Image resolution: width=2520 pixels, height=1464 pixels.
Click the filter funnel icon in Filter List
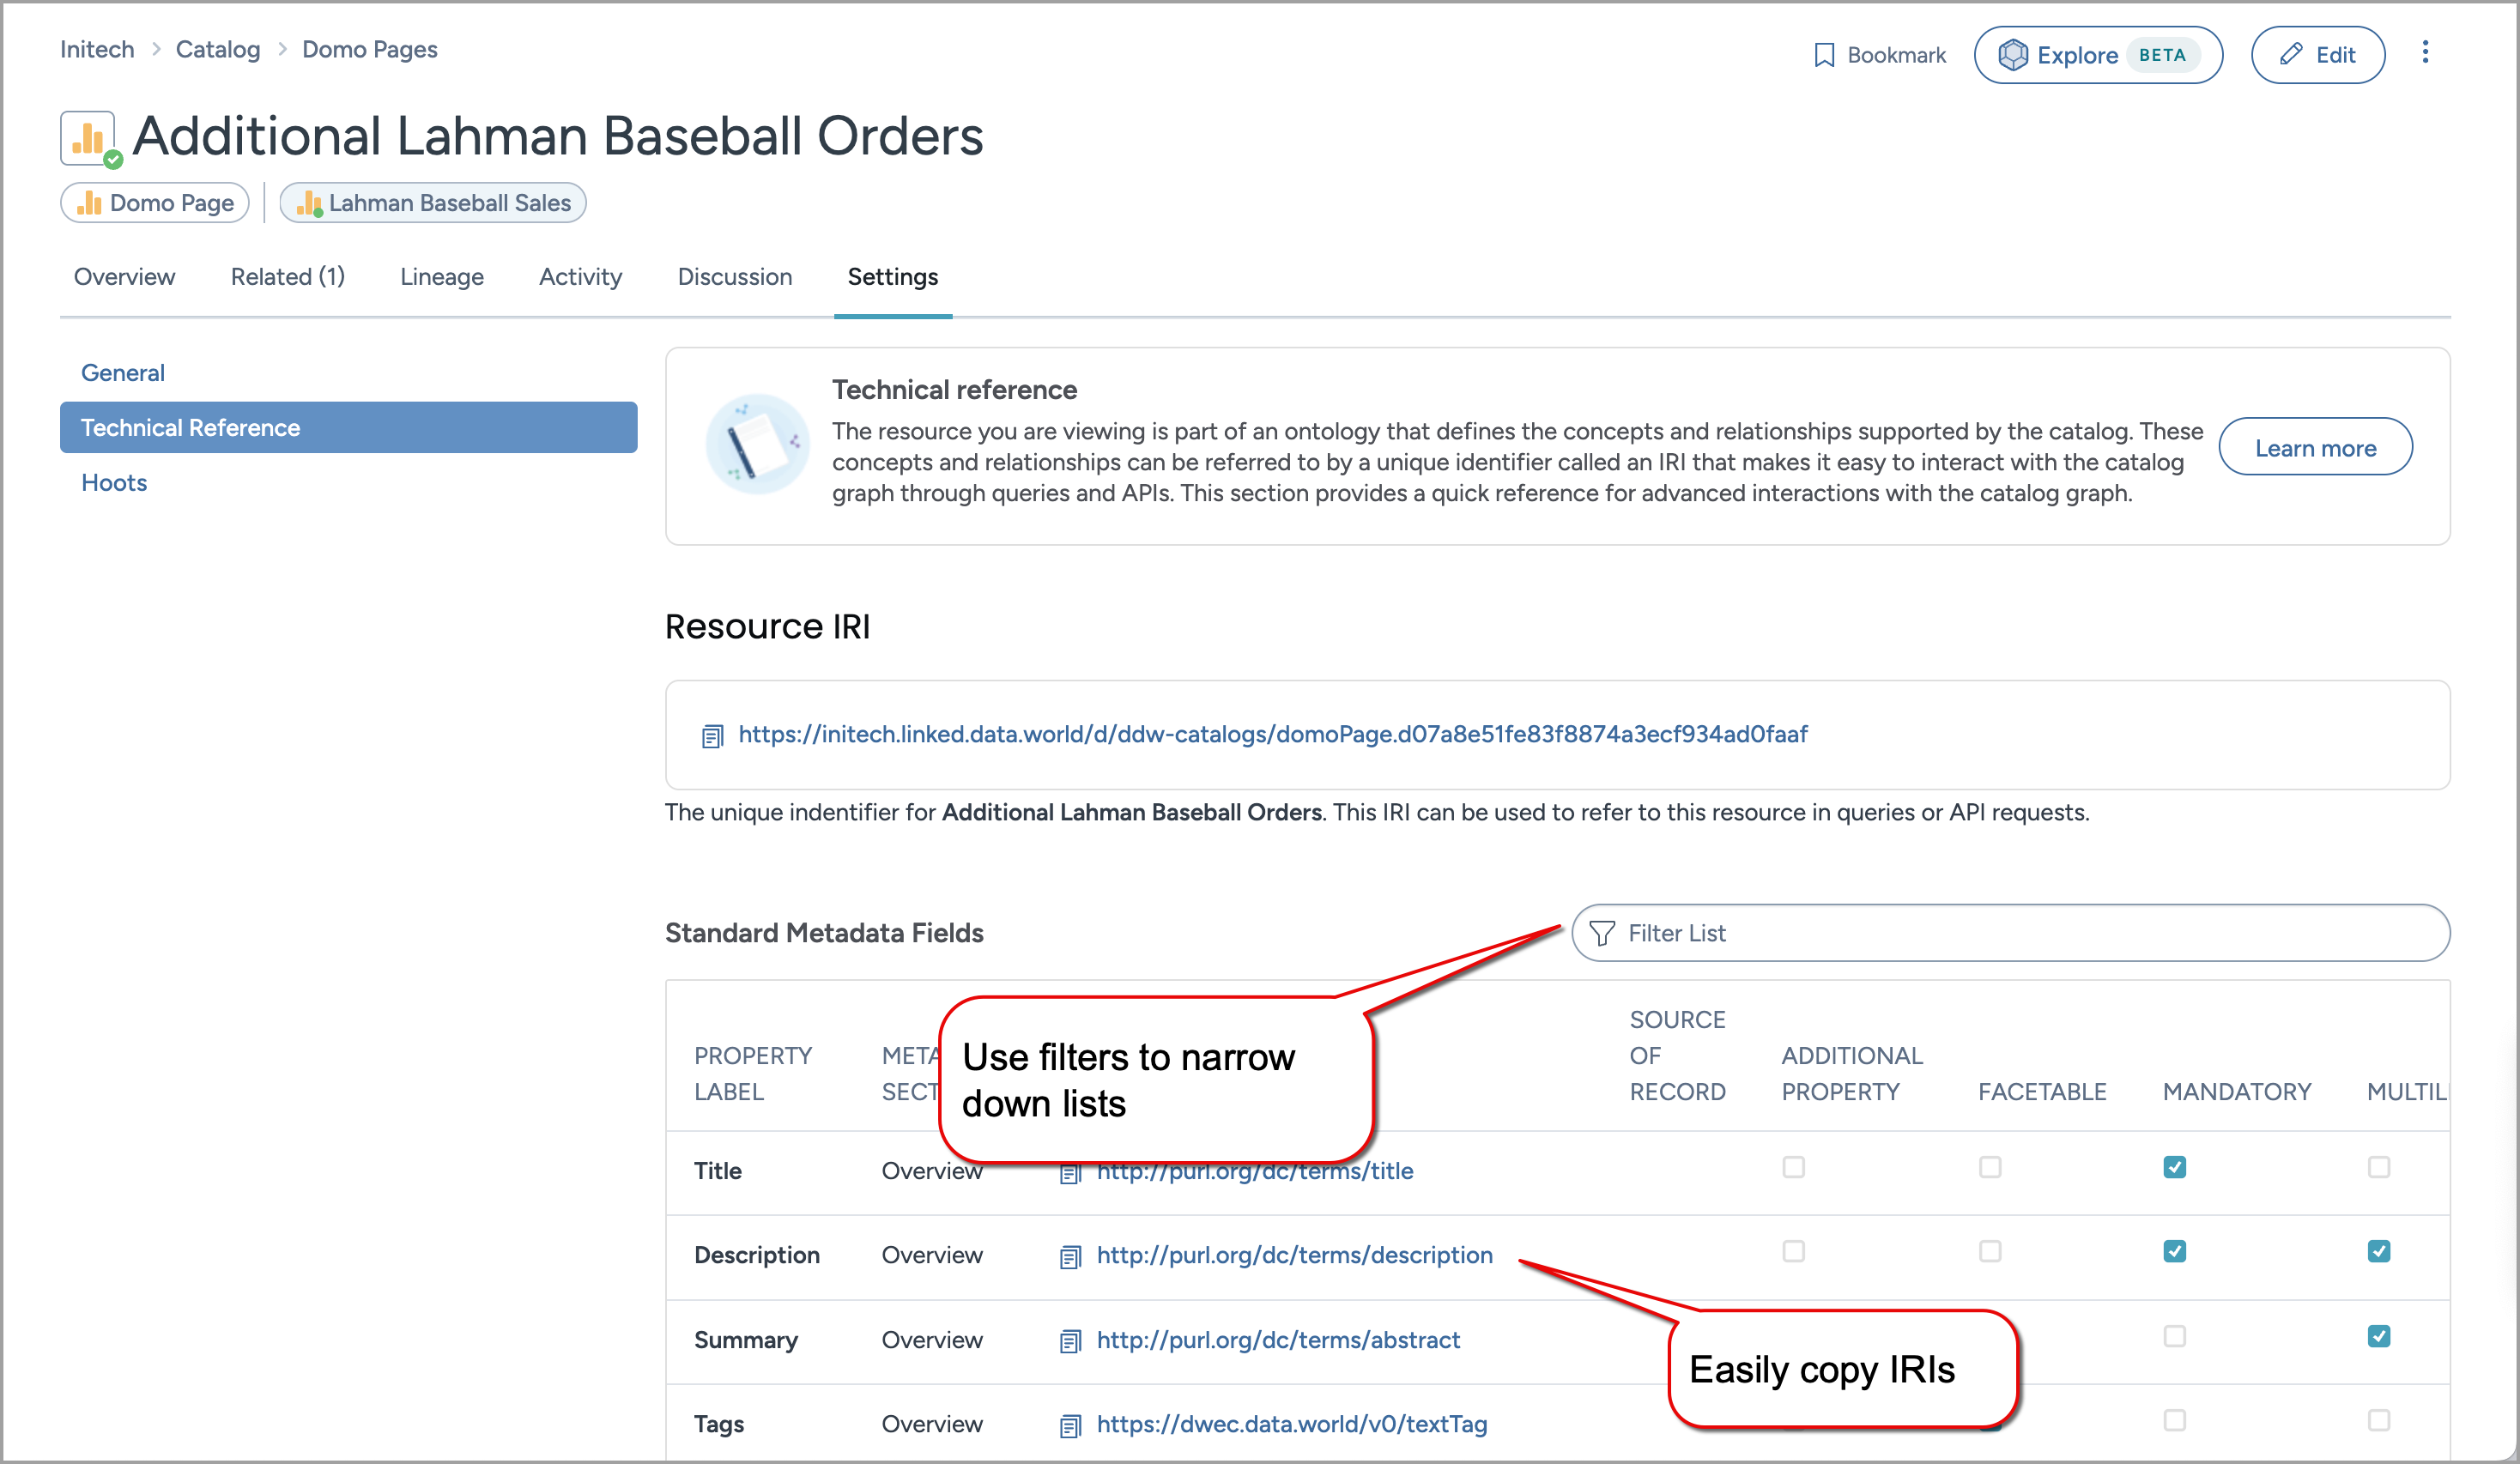click(x=1604, y=932)
